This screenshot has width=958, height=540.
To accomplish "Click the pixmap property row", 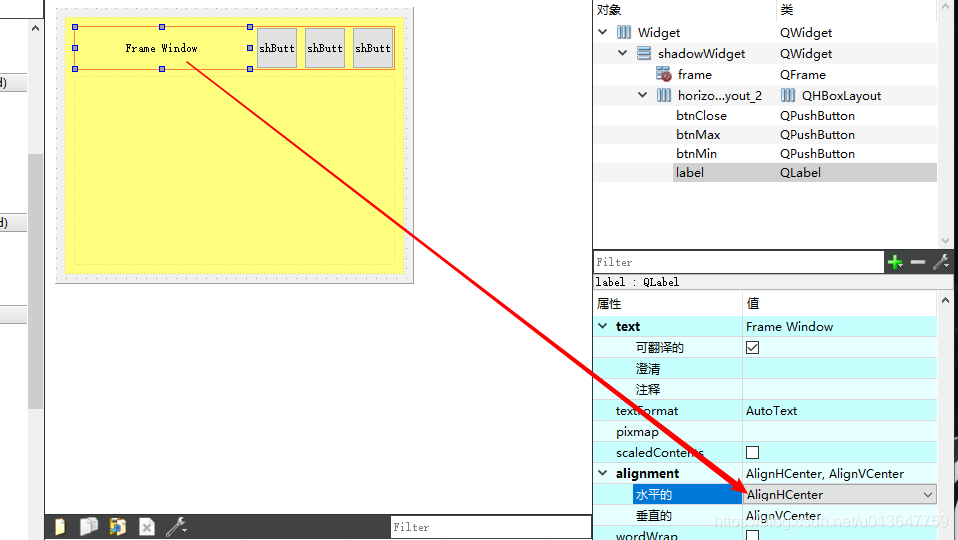I will point(765,432).
